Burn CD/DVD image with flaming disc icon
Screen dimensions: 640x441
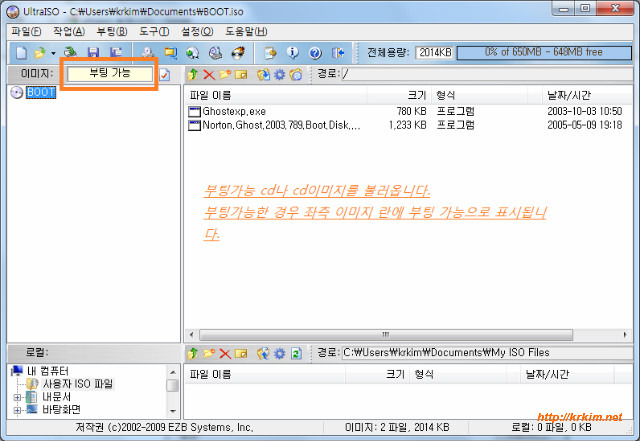238,53
